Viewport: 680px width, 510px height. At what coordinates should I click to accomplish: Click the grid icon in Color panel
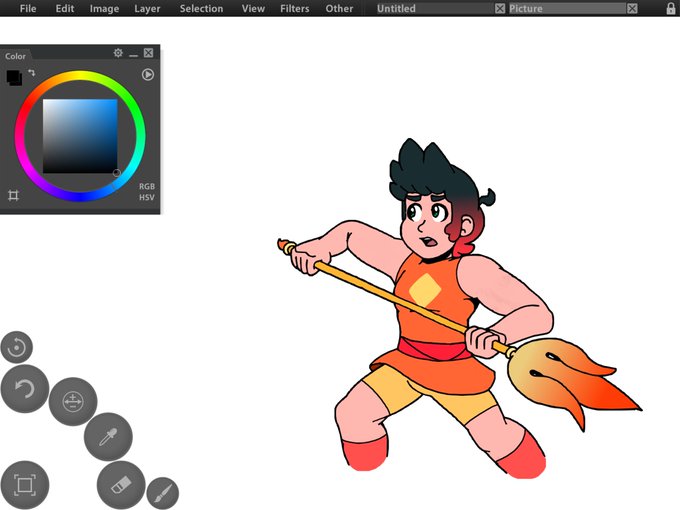(x=13, y=195)
